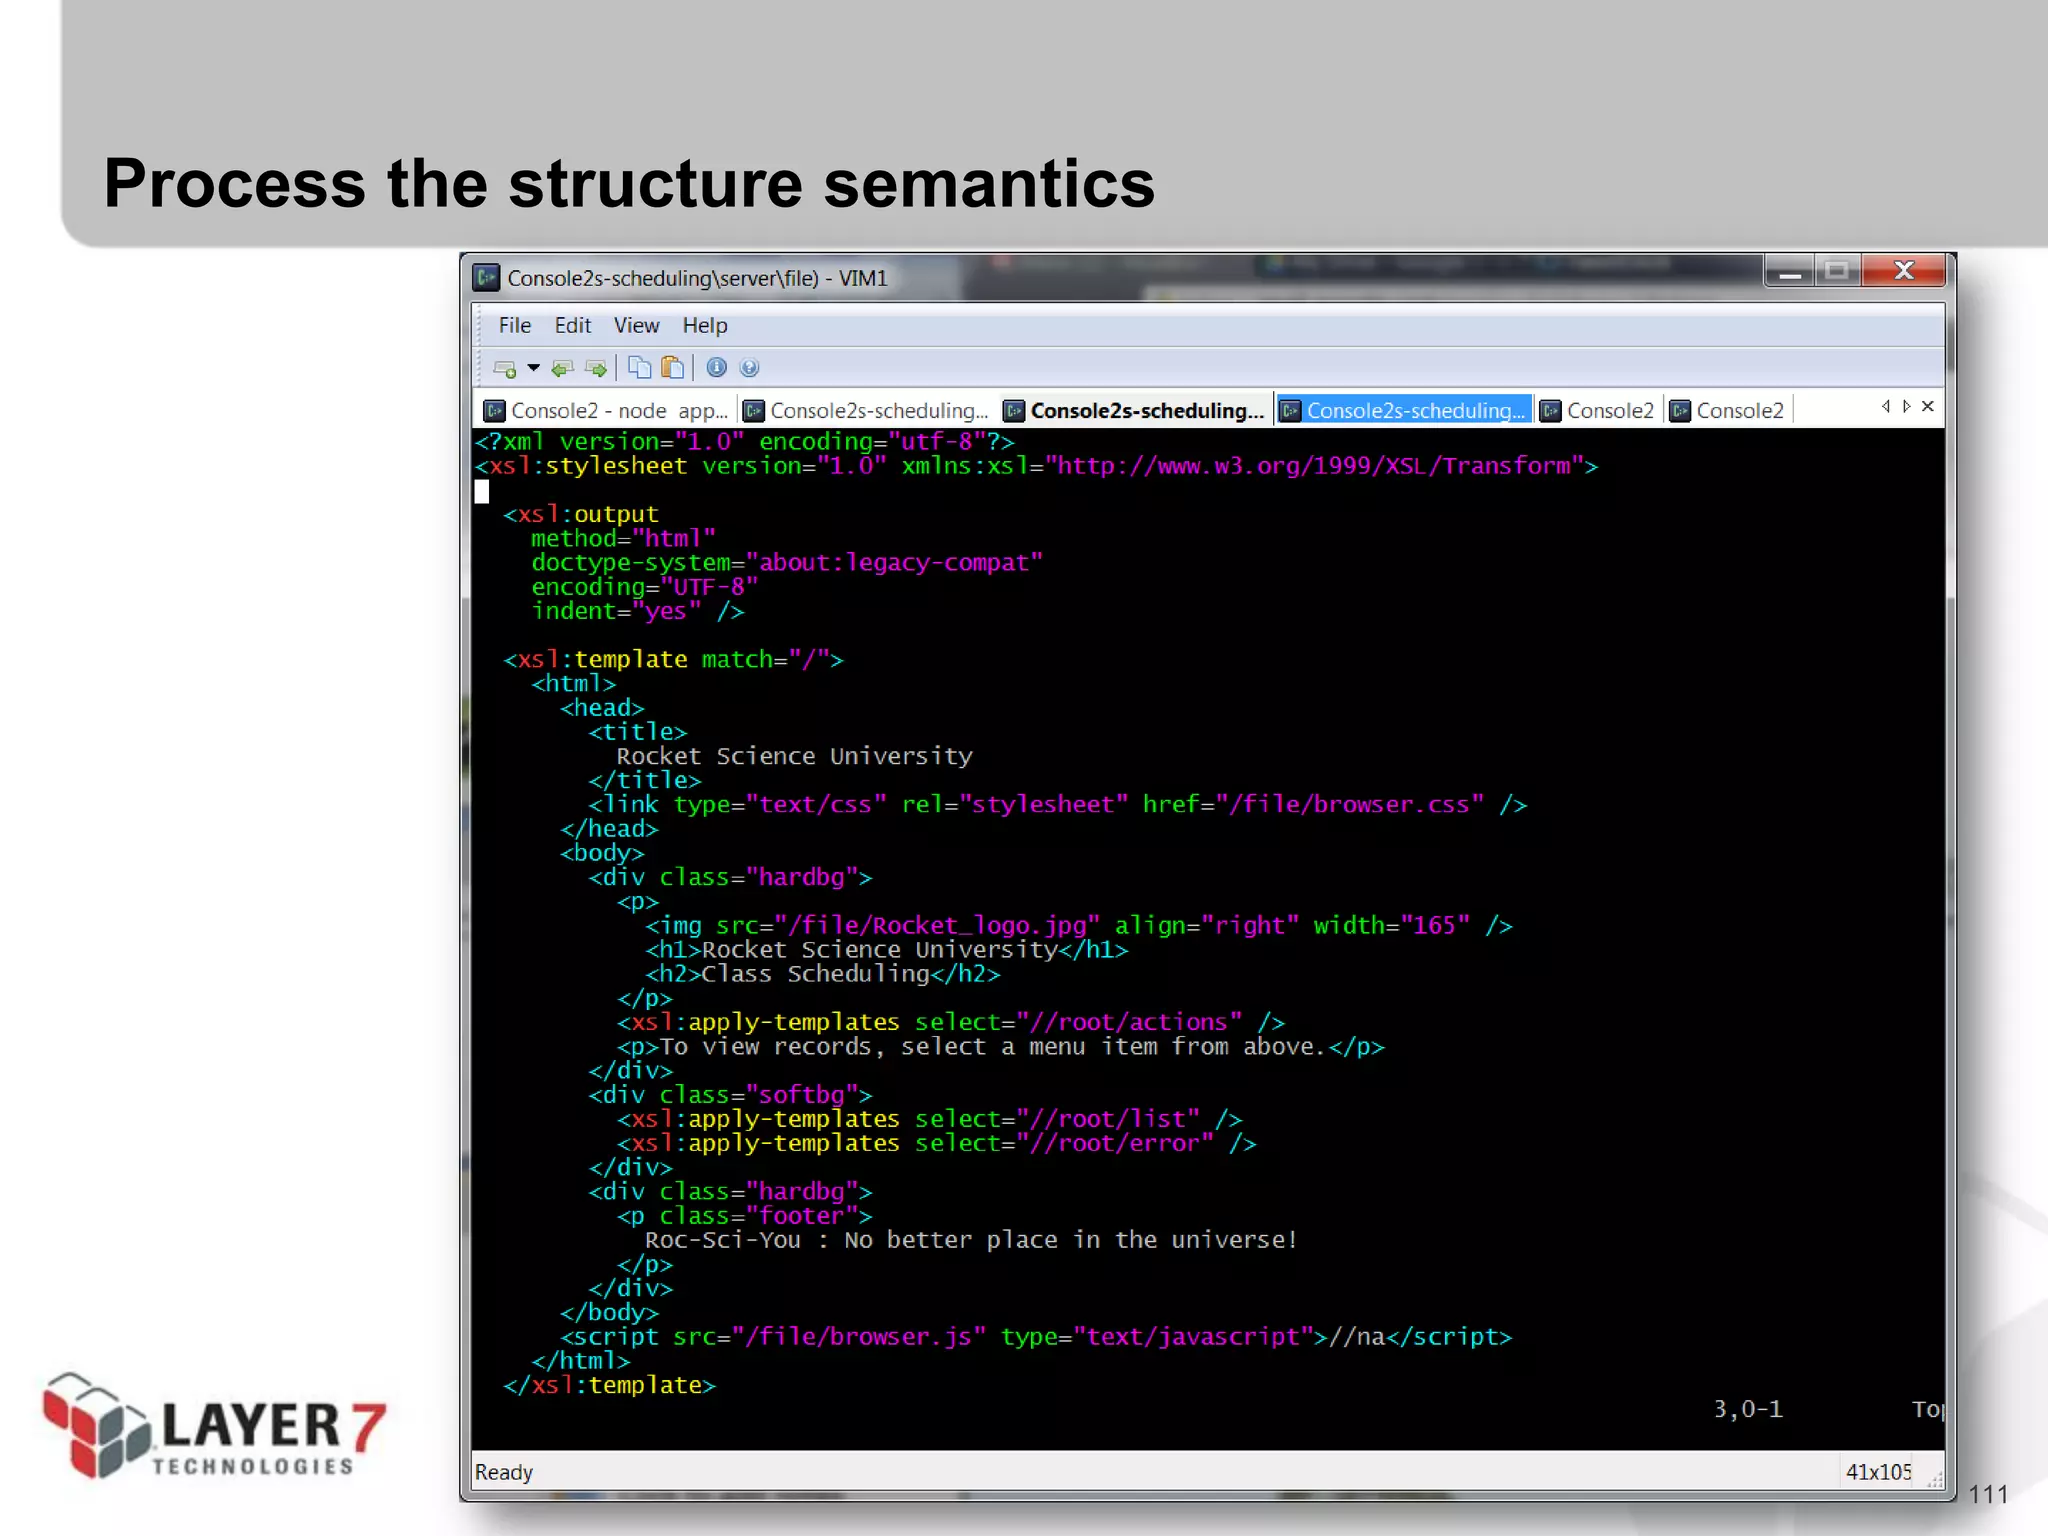Image resolution: width=2048 pixels, height=1536 pixels.
Task: Click the '3,0-1' cursor position indicator
Action: (1748, 1410)
